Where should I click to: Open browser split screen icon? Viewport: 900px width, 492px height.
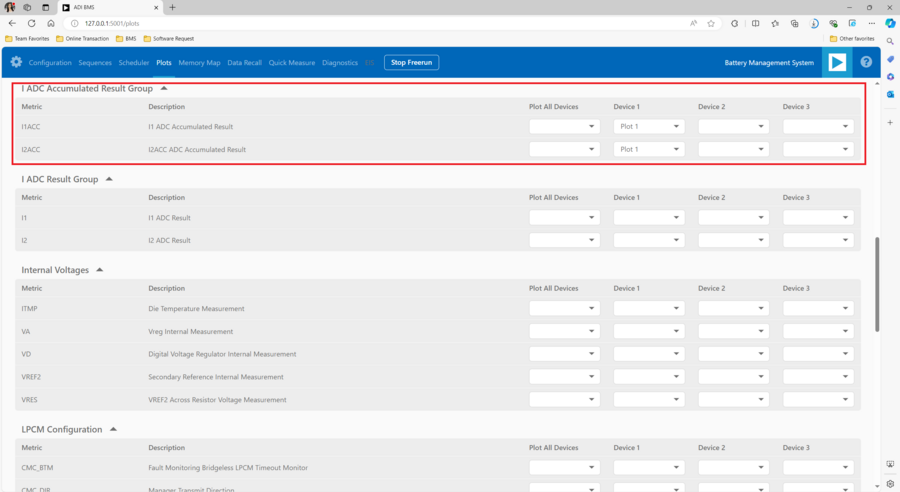point(755,23)
